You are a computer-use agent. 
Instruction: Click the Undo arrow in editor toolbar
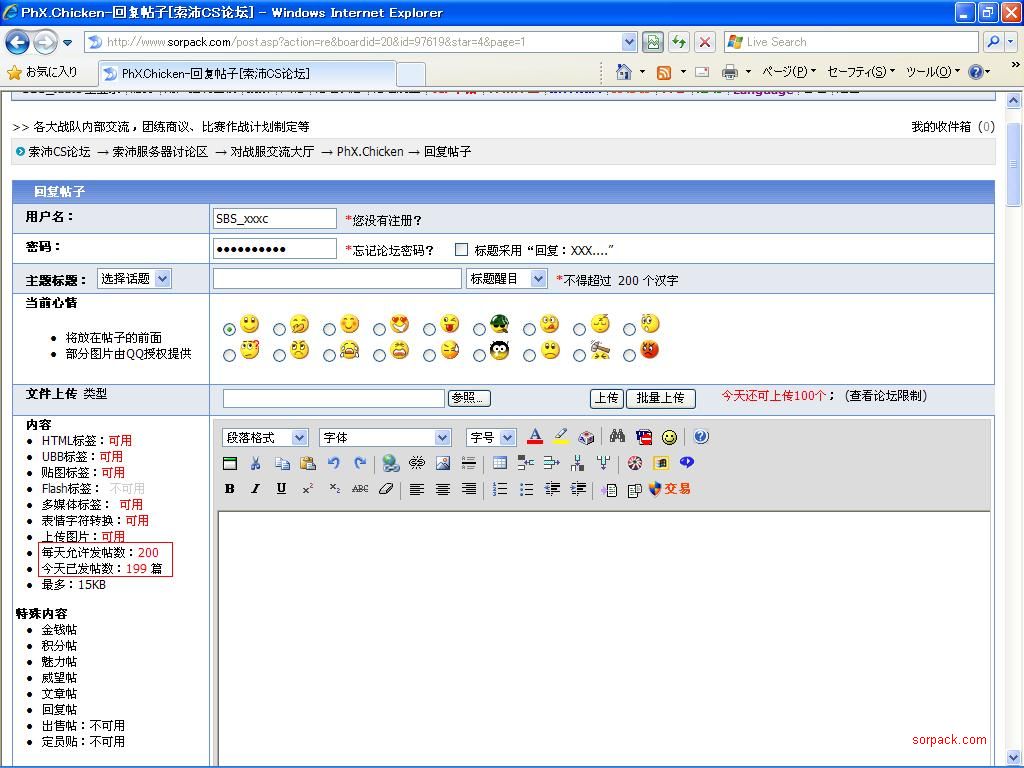tap(334, 463)
